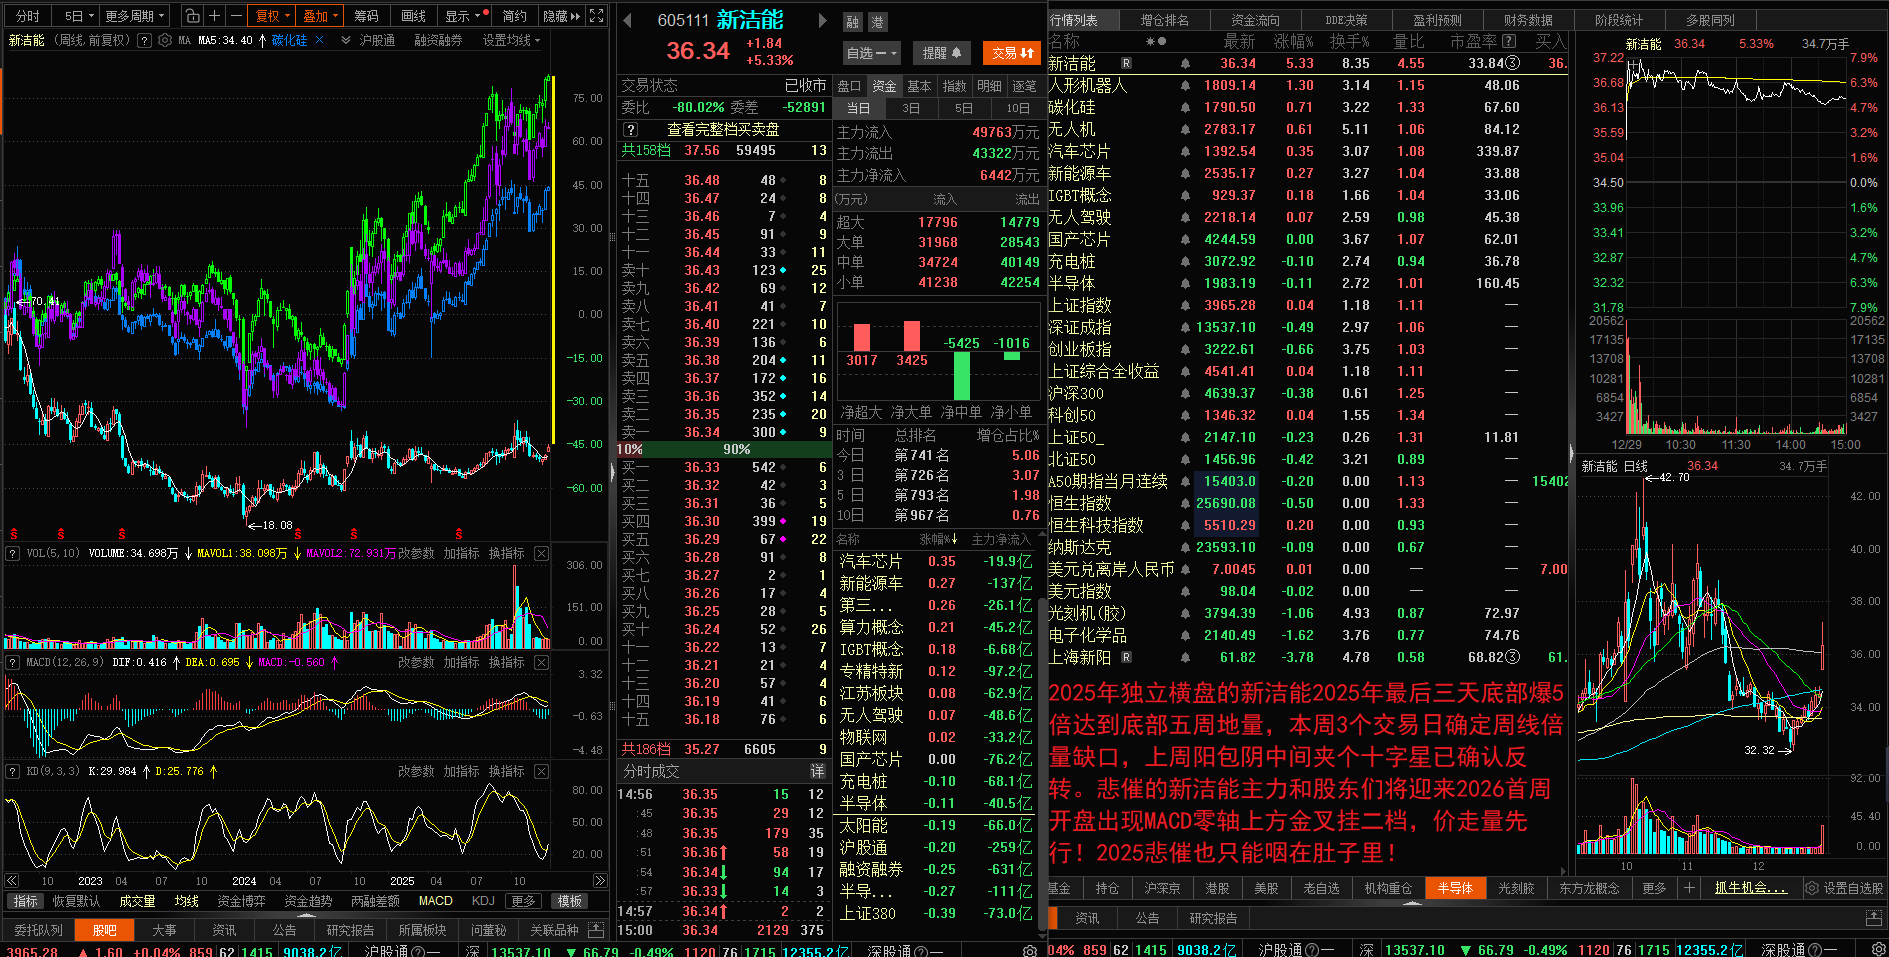The height and width of the screenshot is (957, 1889).
Task: Close the MACD indicator panel
Action: click(x=541, y=662)
